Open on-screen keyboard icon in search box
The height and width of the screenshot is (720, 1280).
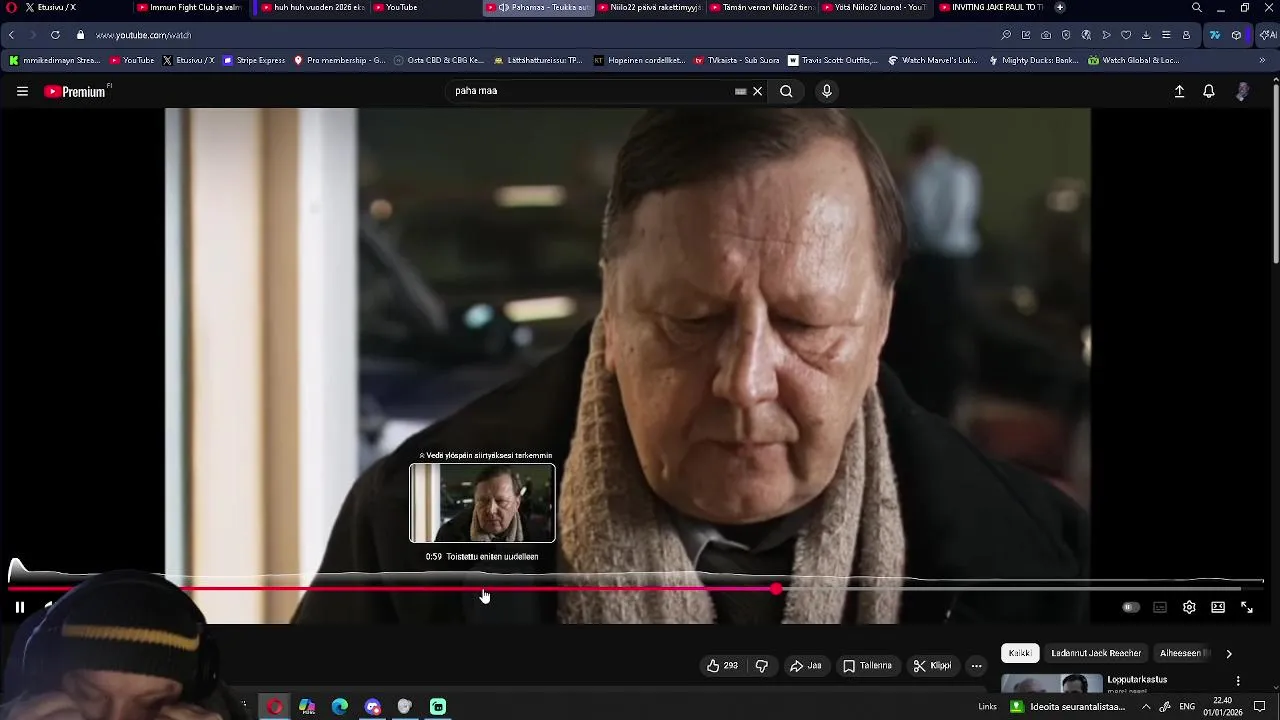(740, 91)
